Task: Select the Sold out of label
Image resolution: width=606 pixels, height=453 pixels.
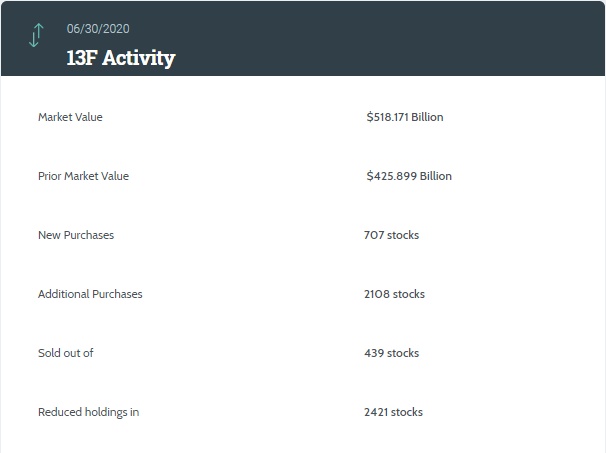Action: 66,353
